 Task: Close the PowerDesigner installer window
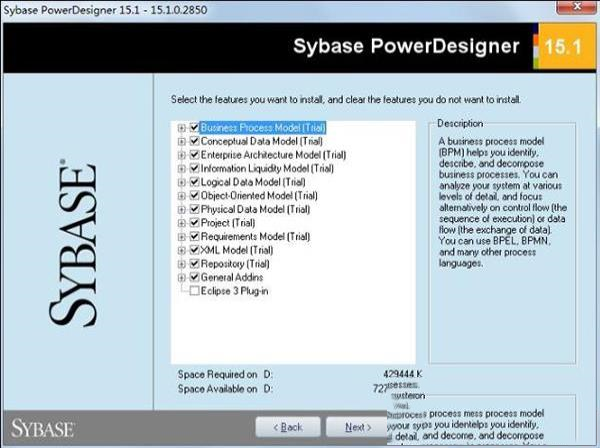pos(577,7)
